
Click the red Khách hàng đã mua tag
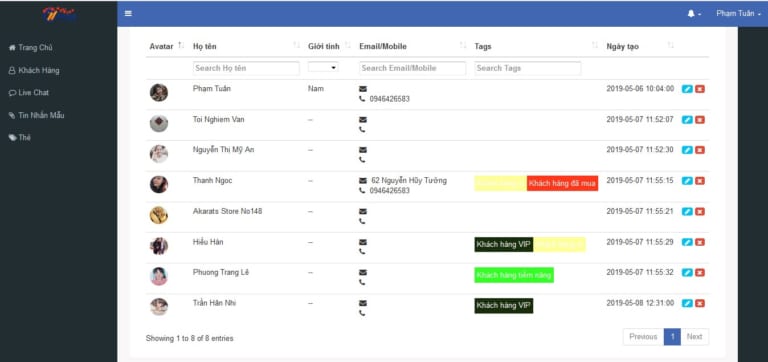562,183
